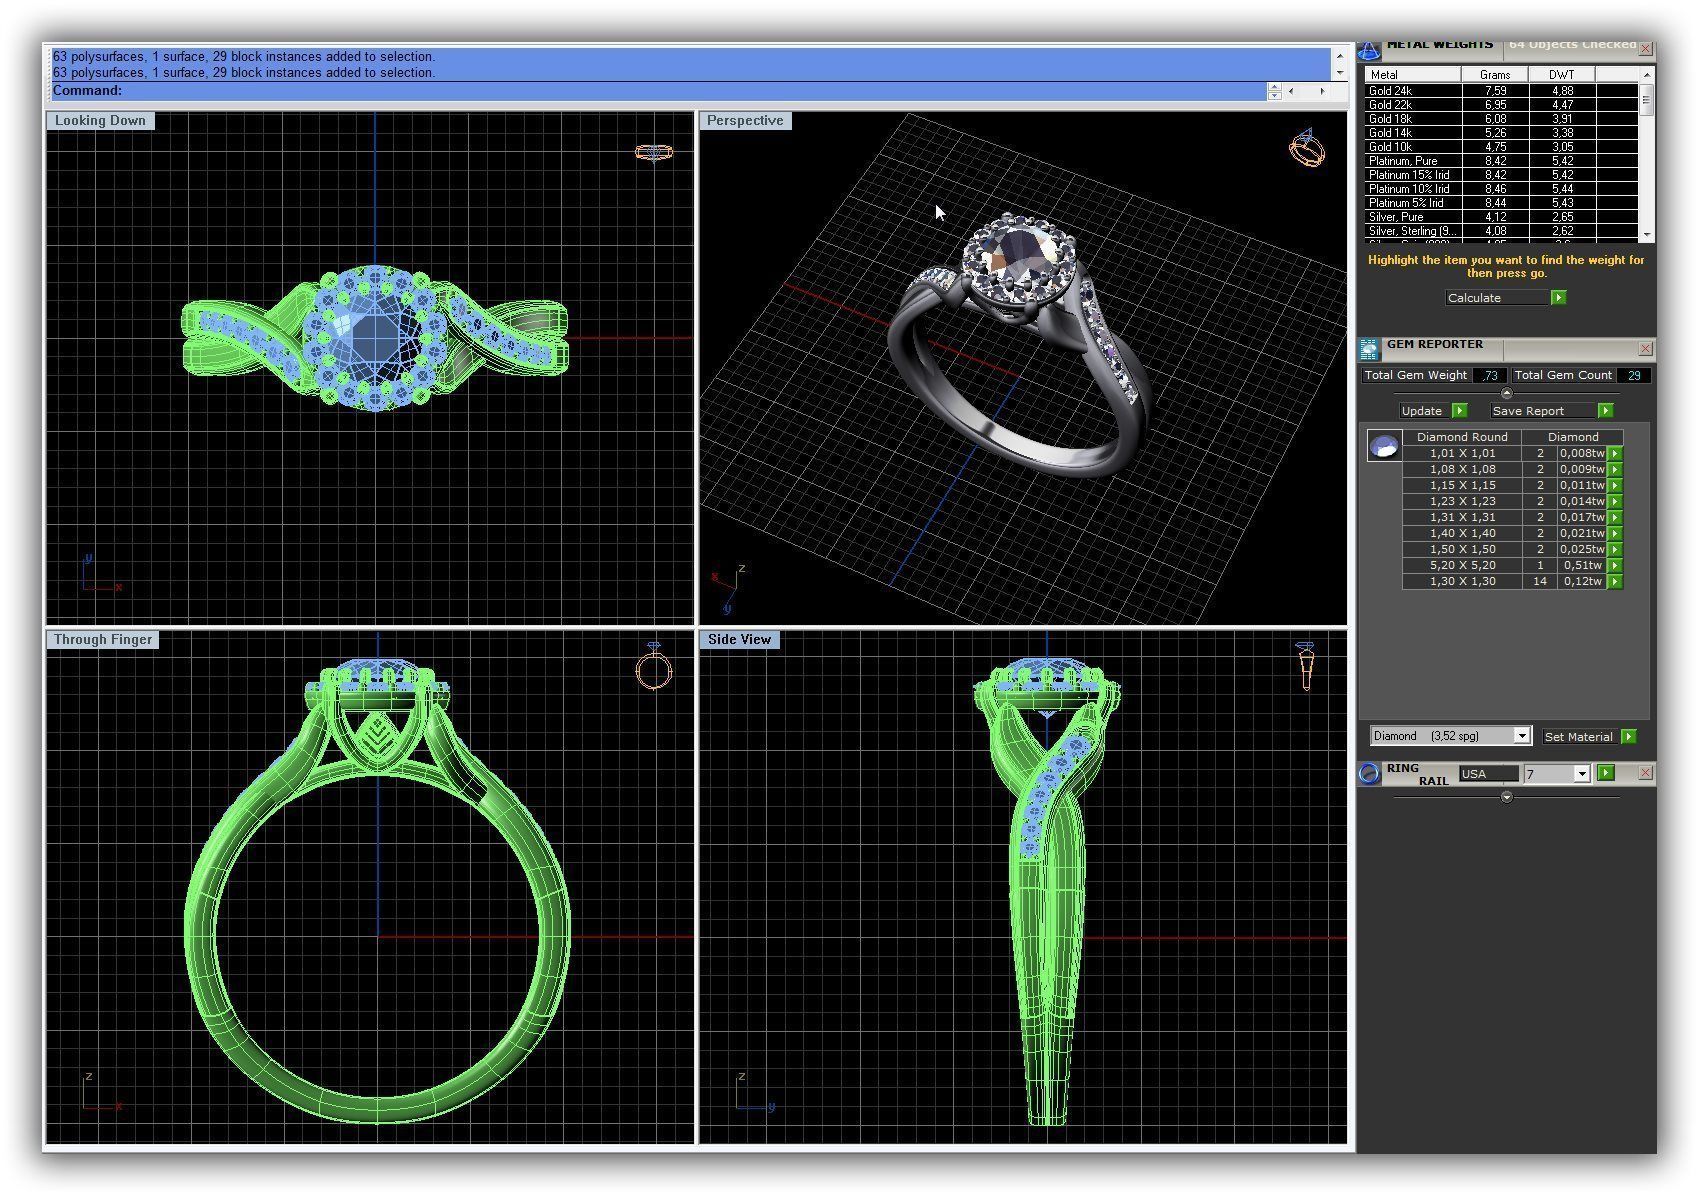
Task: Click the DWT column header
Action: coord(1561,75)
